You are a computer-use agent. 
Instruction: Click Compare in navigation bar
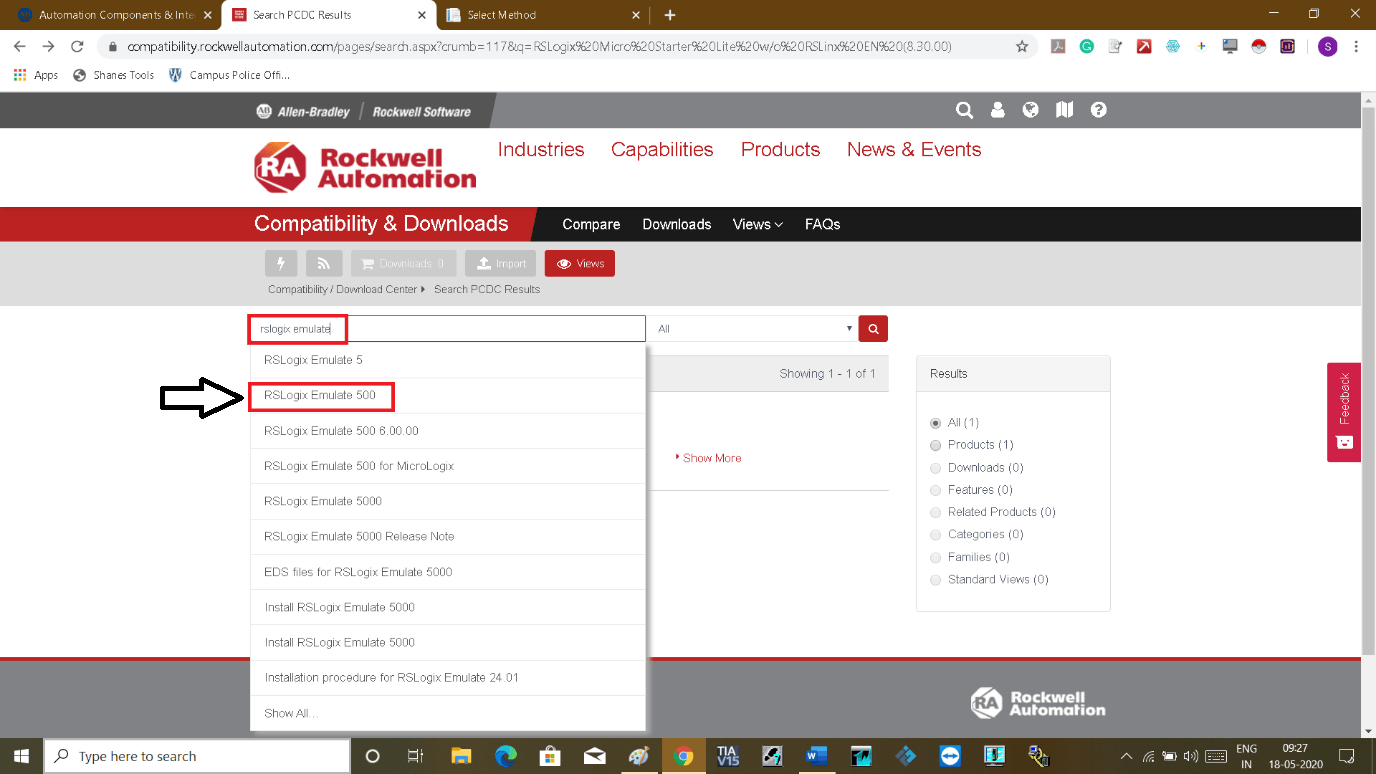(x=591, y=224)
